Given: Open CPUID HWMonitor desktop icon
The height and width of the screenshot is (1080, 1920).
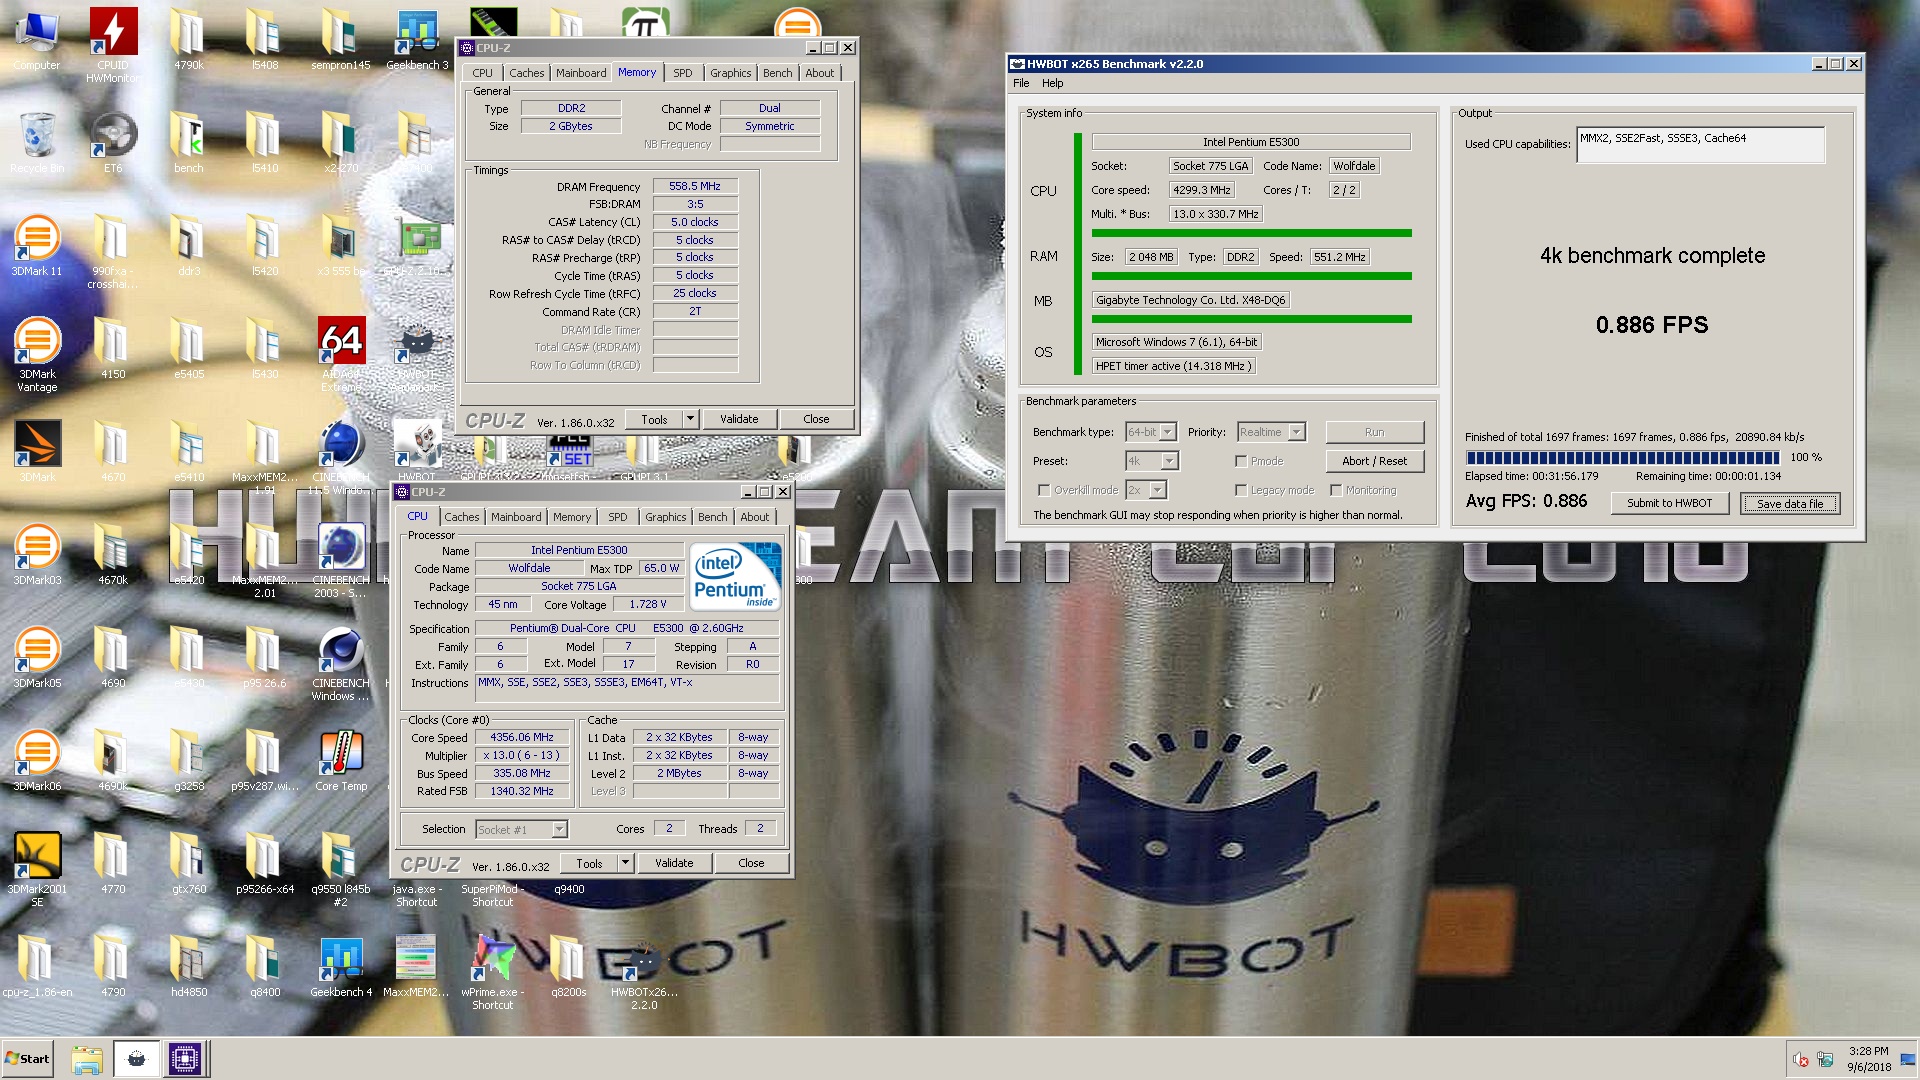Looking at the screenshot, I should point(113,42).
